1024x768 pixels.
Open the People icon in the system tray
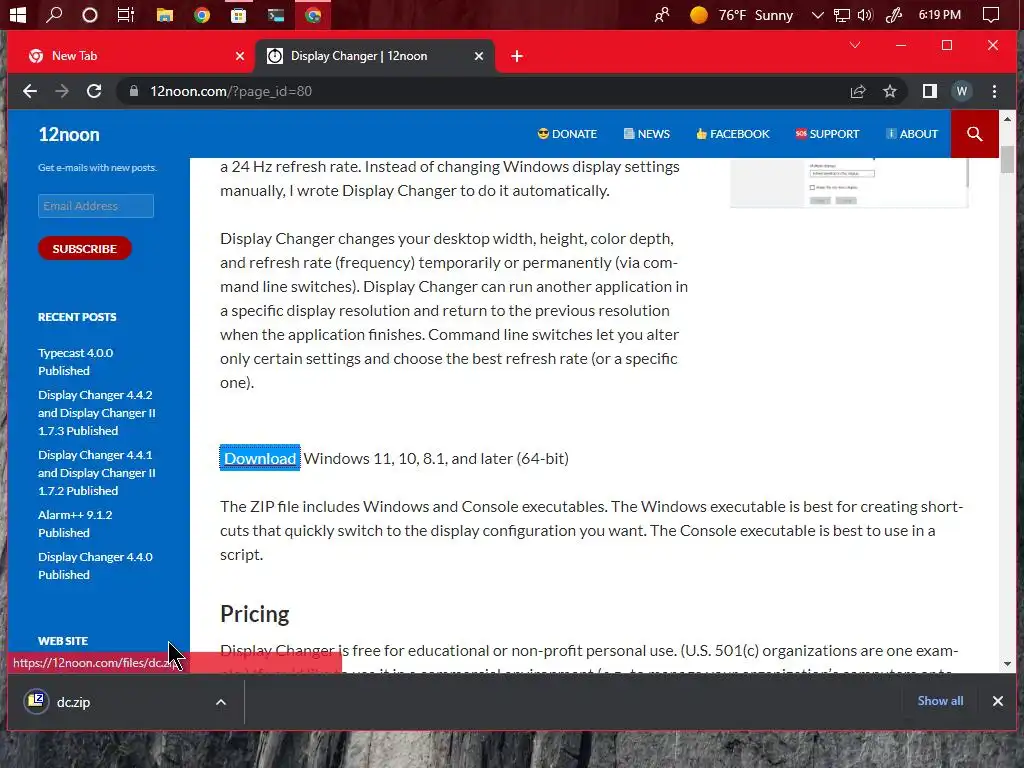click(x=662, y=14)
